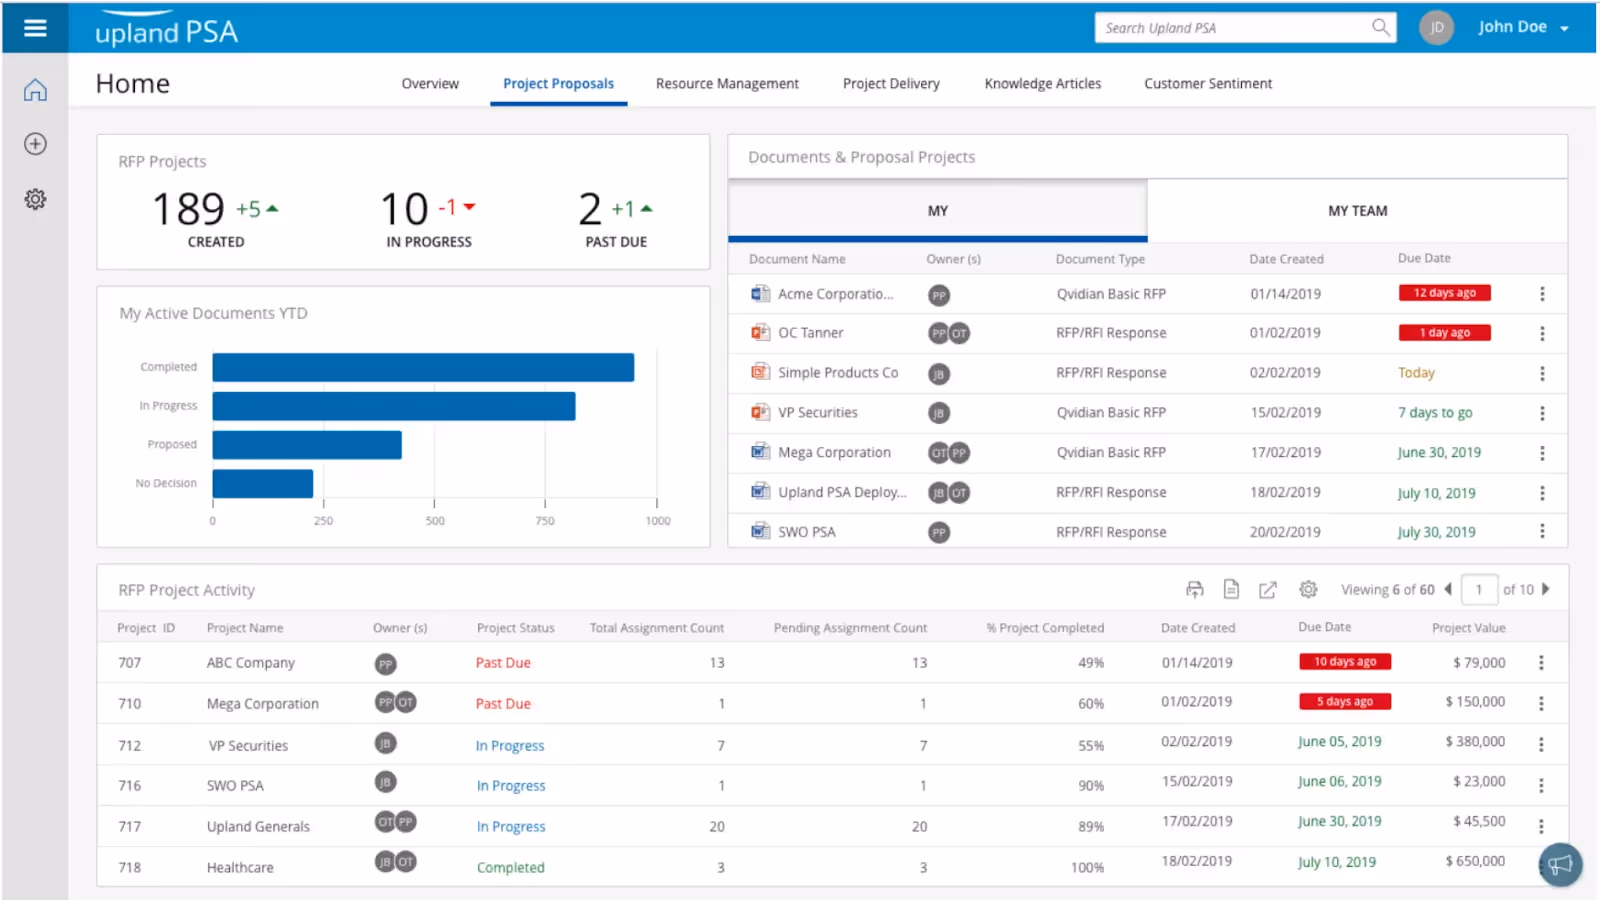Expand the John Doe account dropdown
This screenshot has width=1600, height=900.
point(1564,29)
